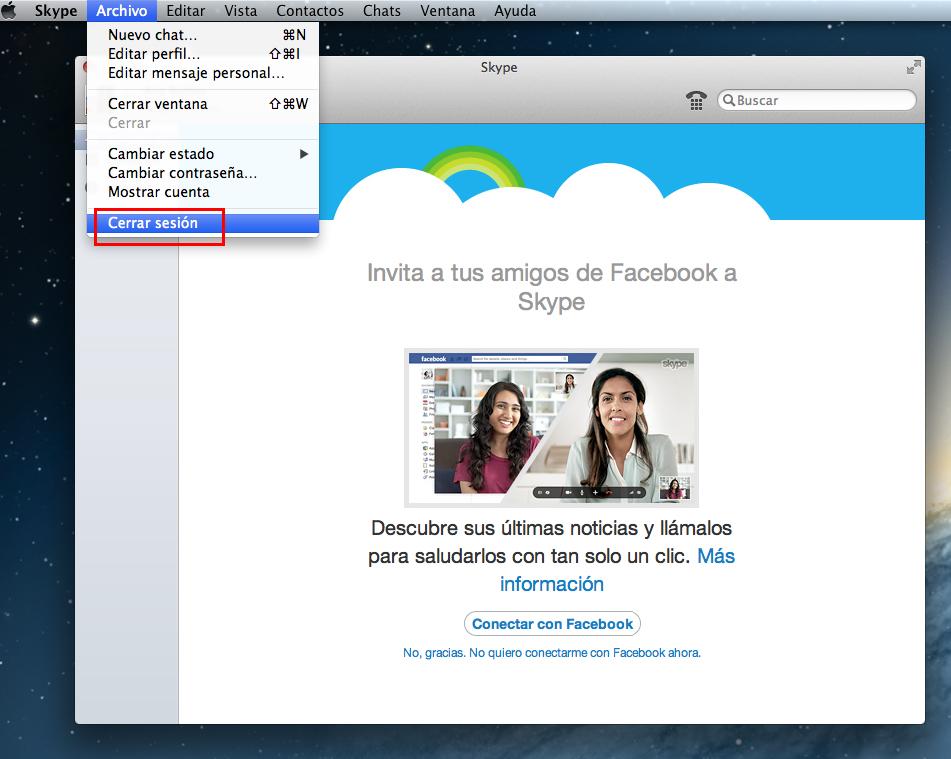This screenshot has height=759, width=951.
Task: Click the Facebook video call promo image
Action: coord(551,427)
